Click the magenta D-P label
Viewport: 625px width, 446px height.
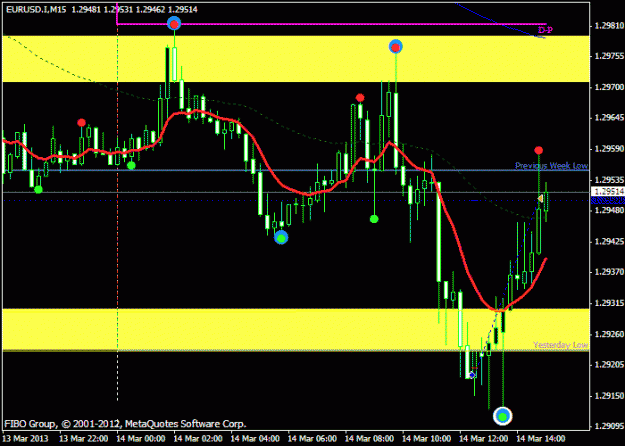545,30
